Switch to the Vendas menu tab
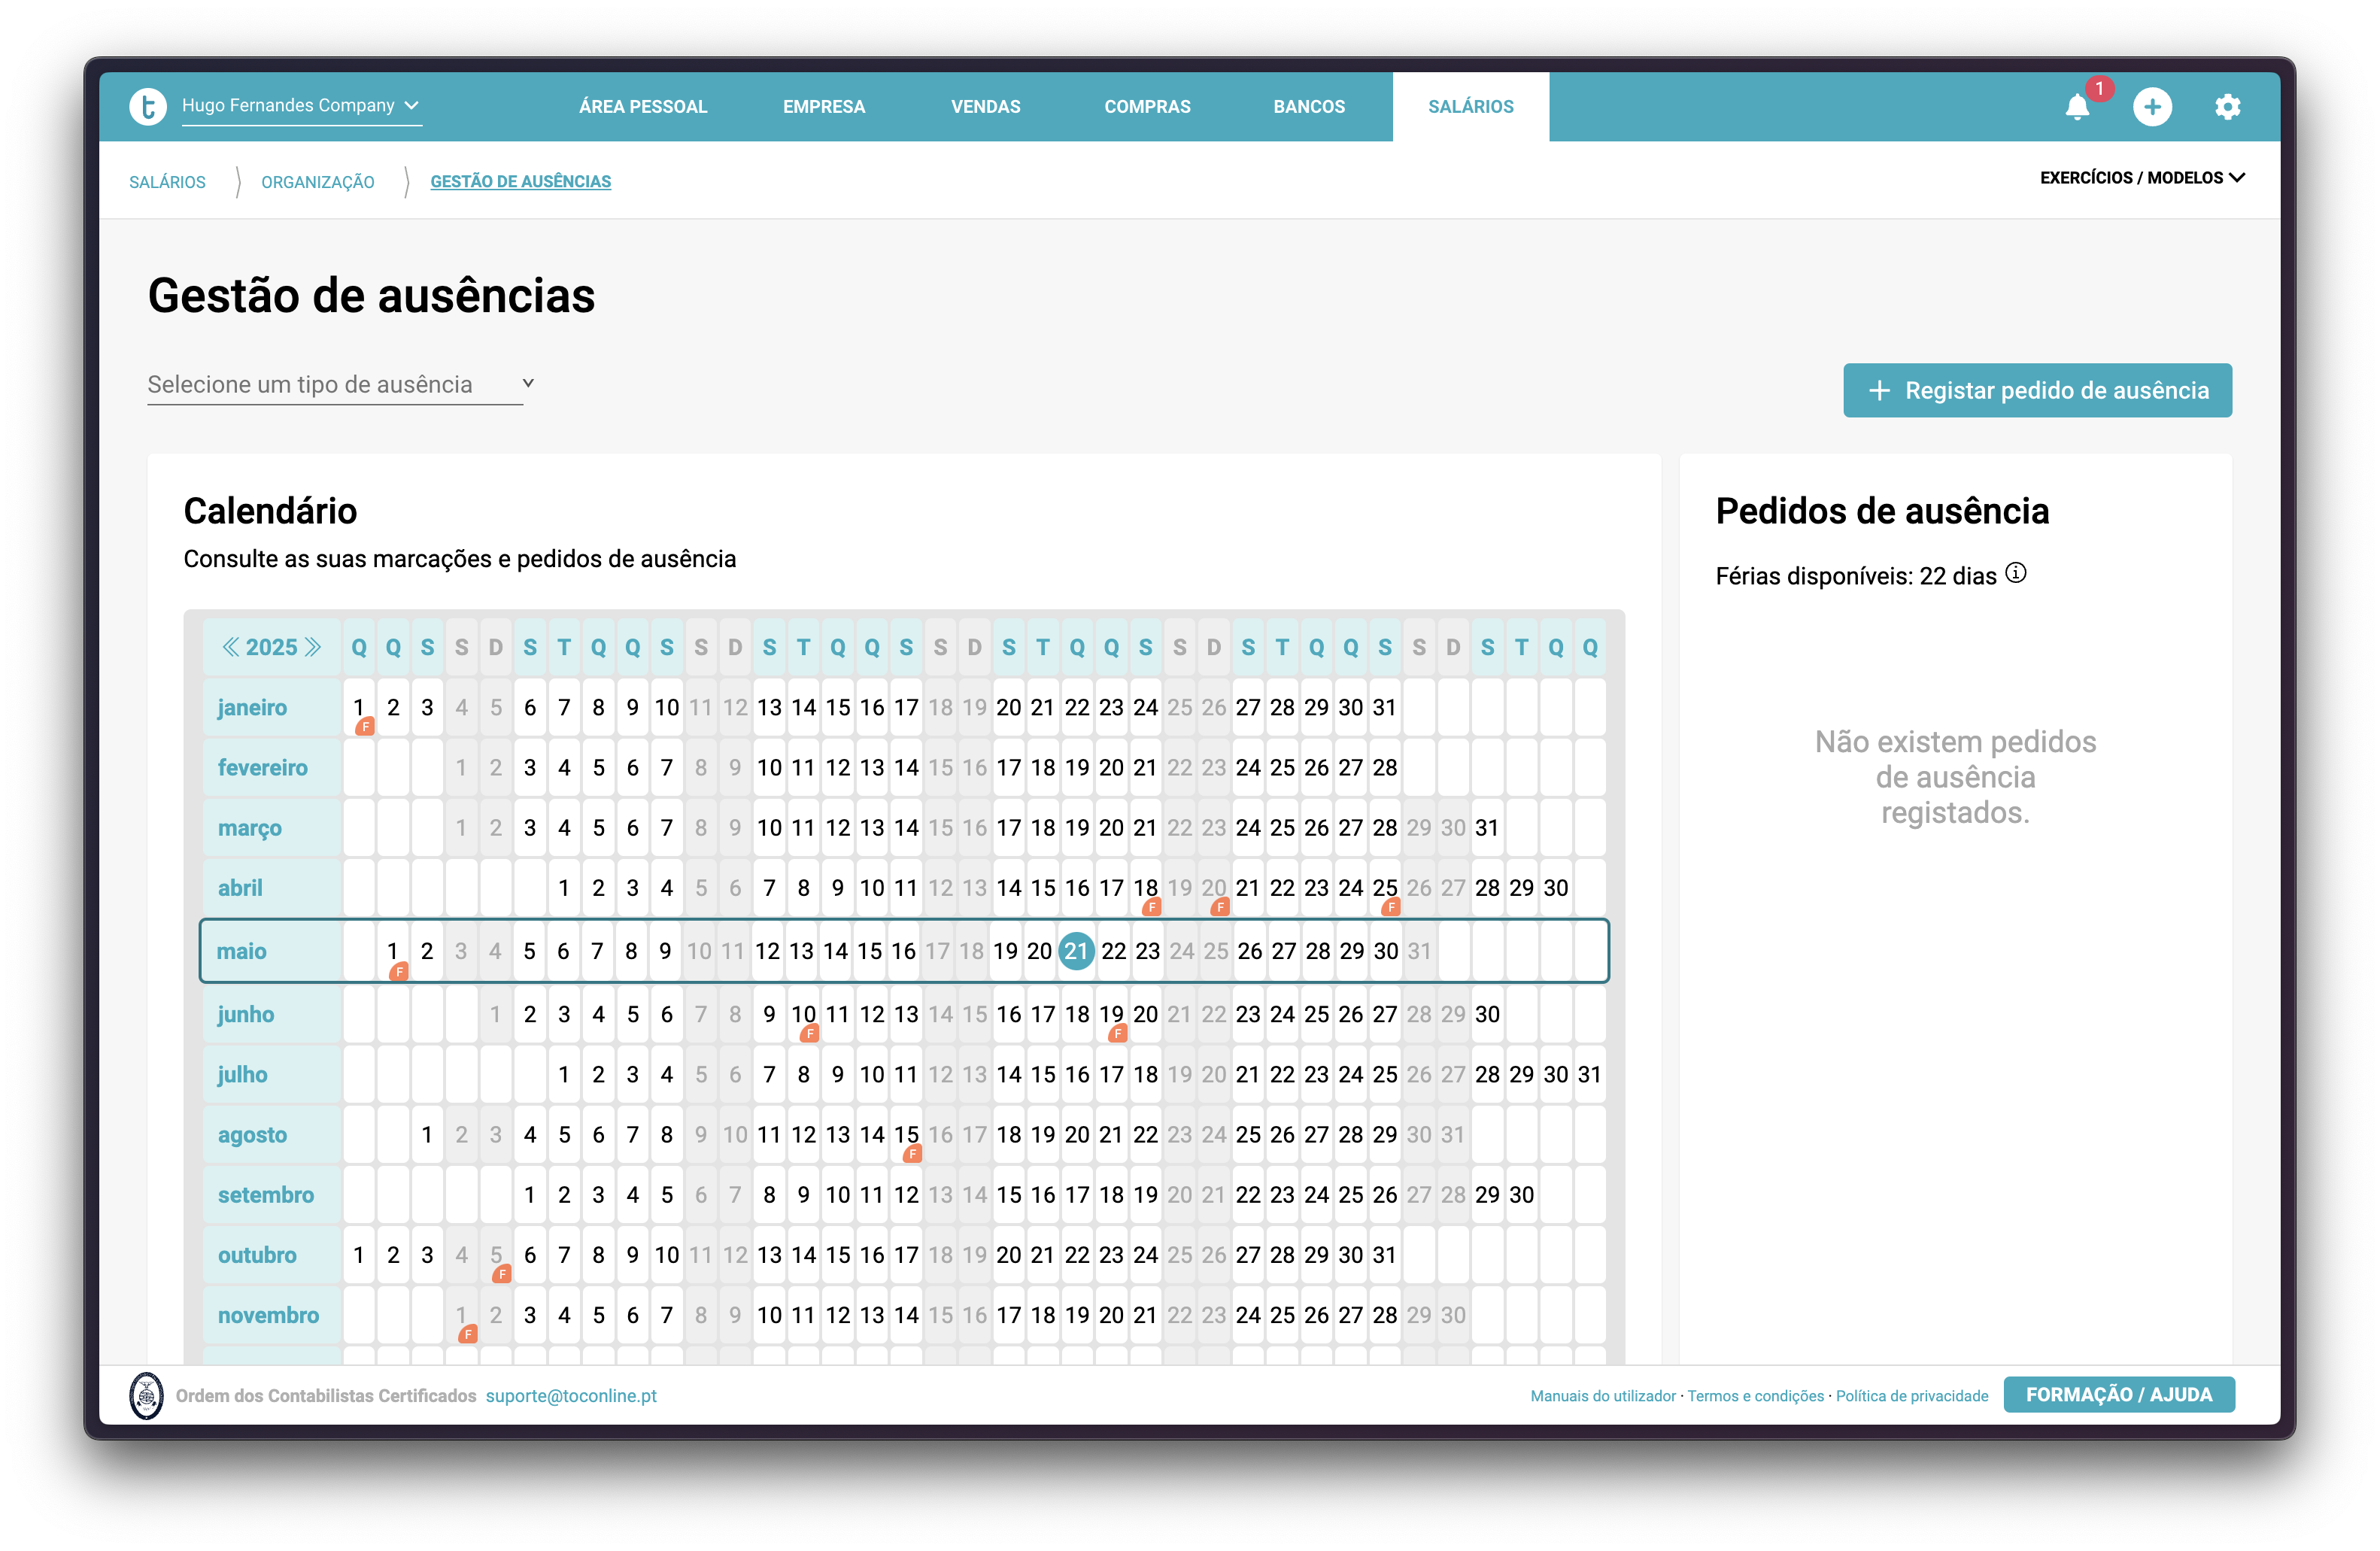2380x1551 pixels. pyautogui.click(x=985, y=107)
